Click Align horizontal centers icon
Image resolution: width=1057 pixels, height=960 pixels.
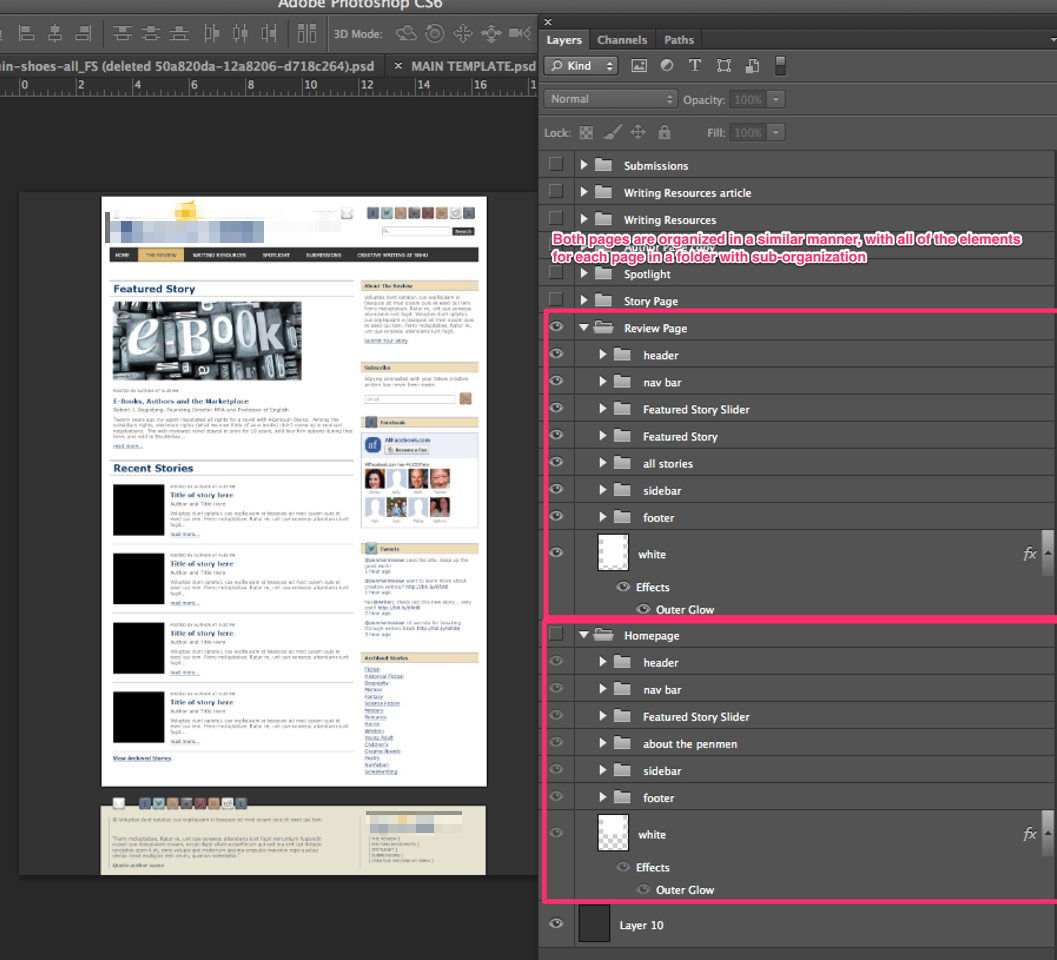point(55,33)
